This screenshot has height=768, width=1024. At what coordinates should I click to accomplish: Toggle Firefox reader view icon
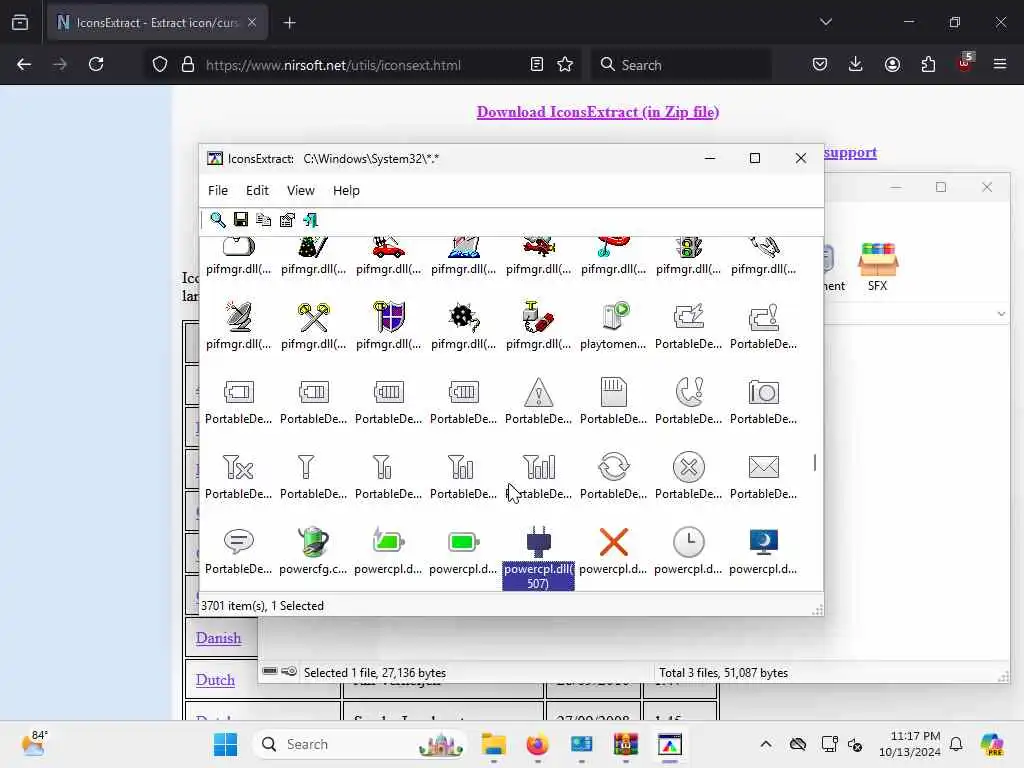(537, 65)
